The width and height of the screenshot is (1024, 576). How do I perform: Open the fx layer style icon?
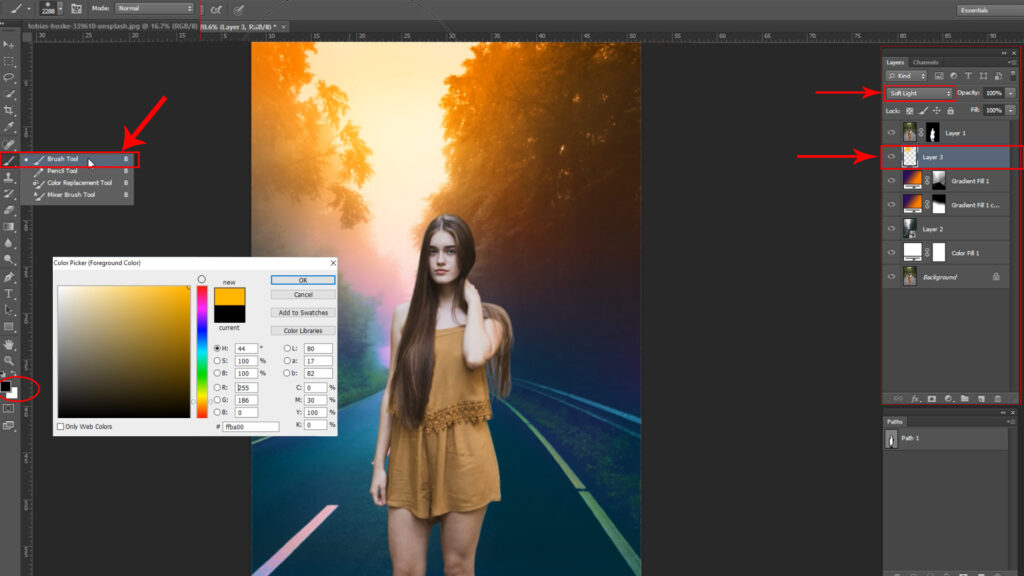tap(914, 395)
